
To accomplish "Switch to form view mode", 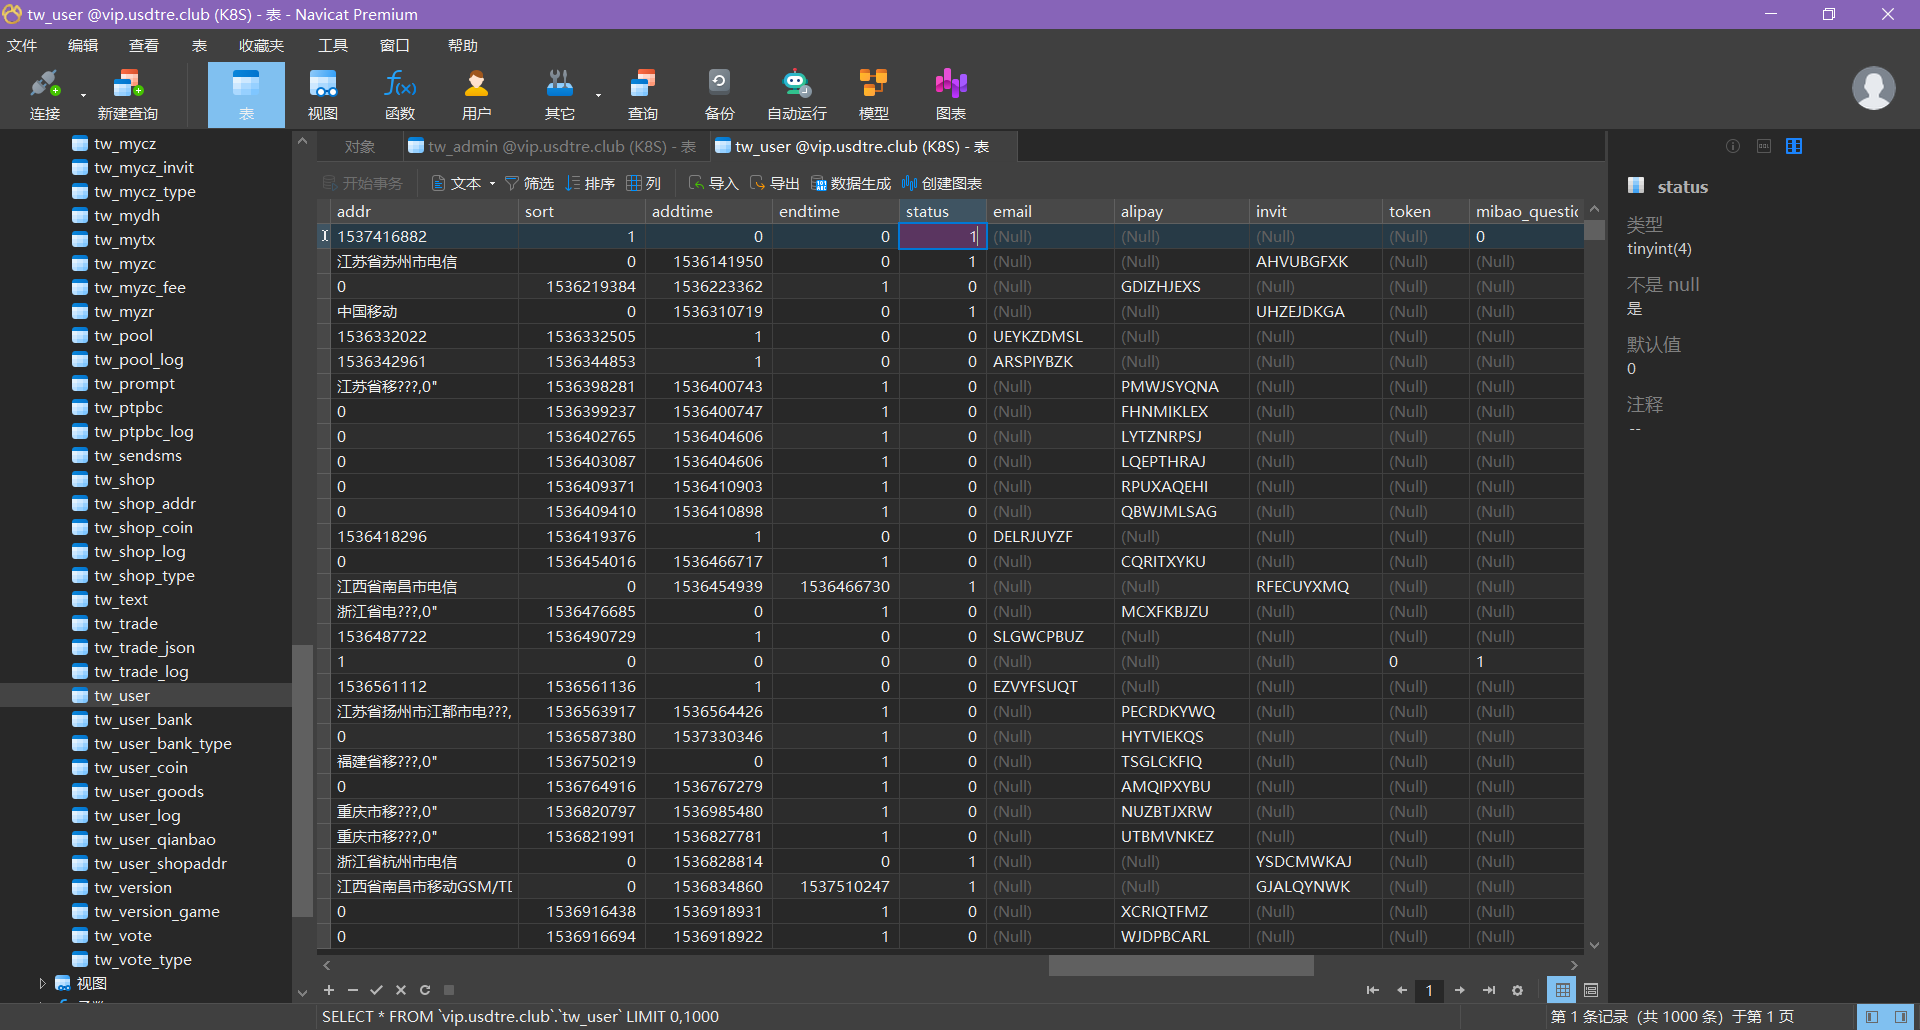I will [1591, 990].
